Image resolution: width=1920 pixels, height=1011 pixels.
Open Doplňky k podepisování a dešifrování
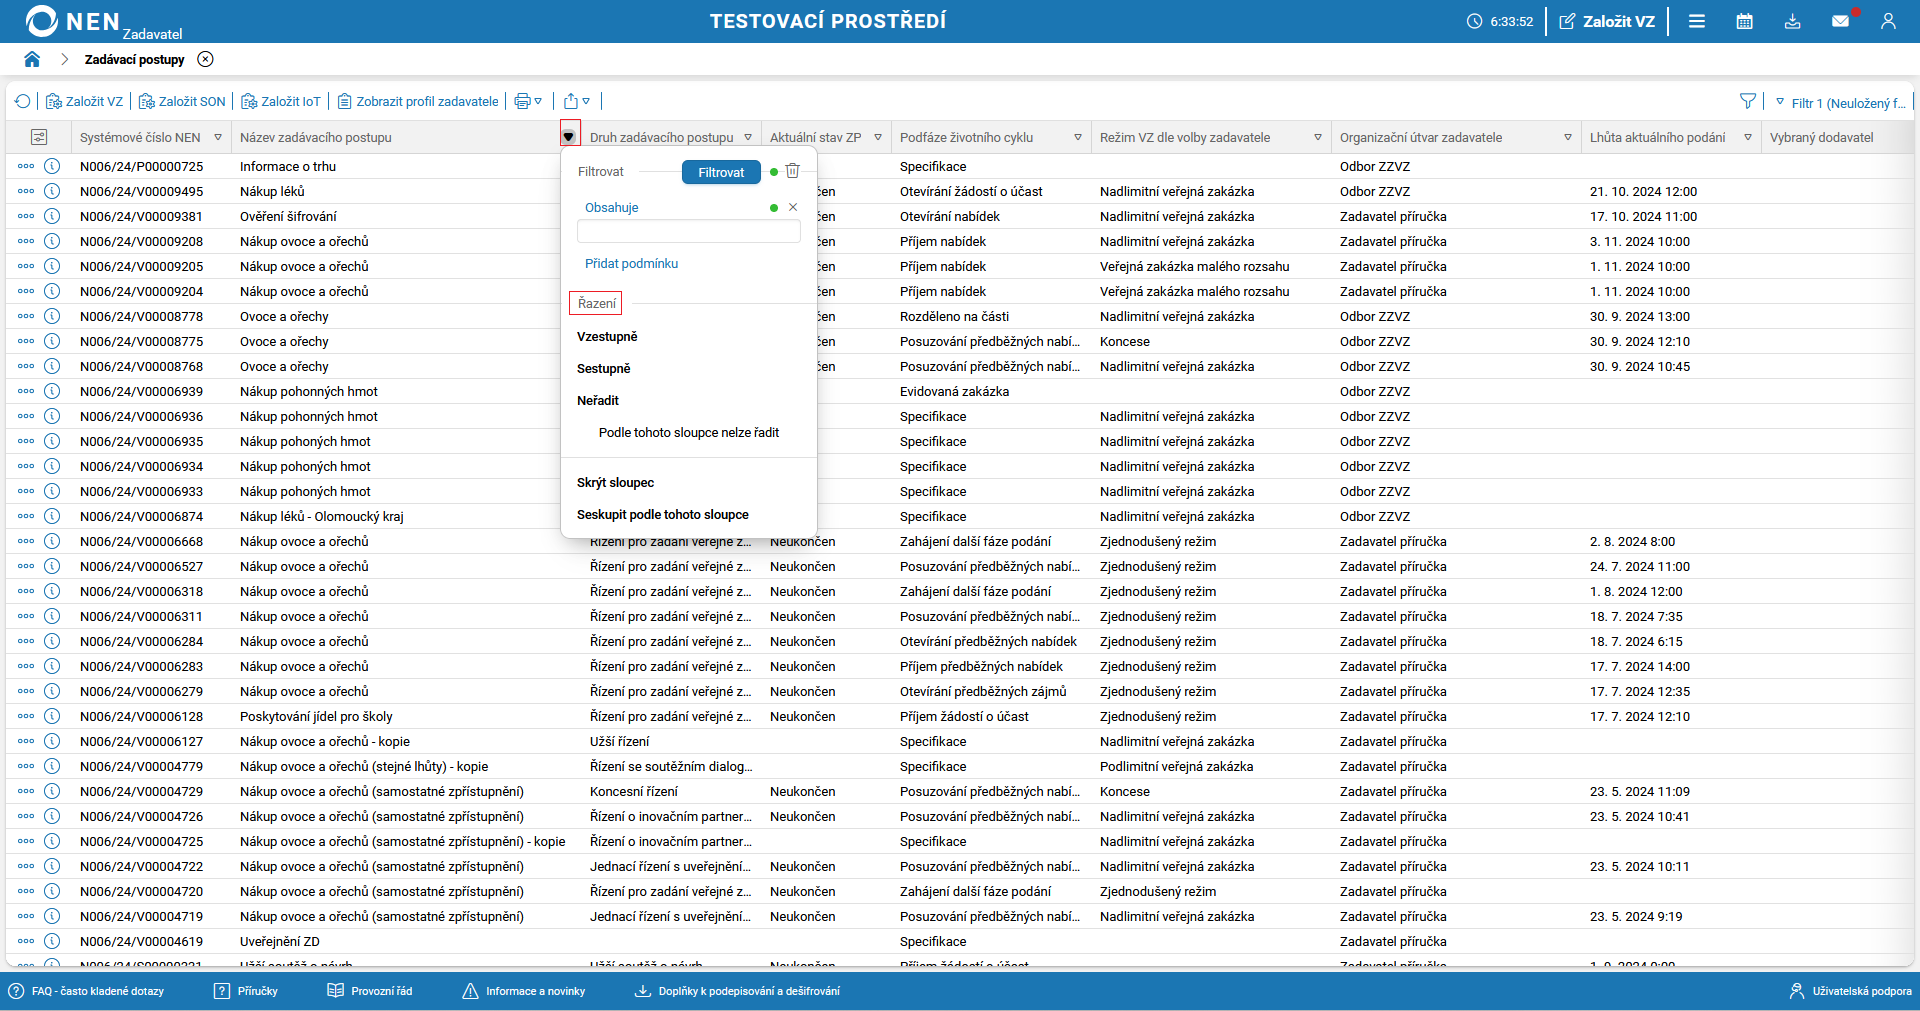click(738, 991)
